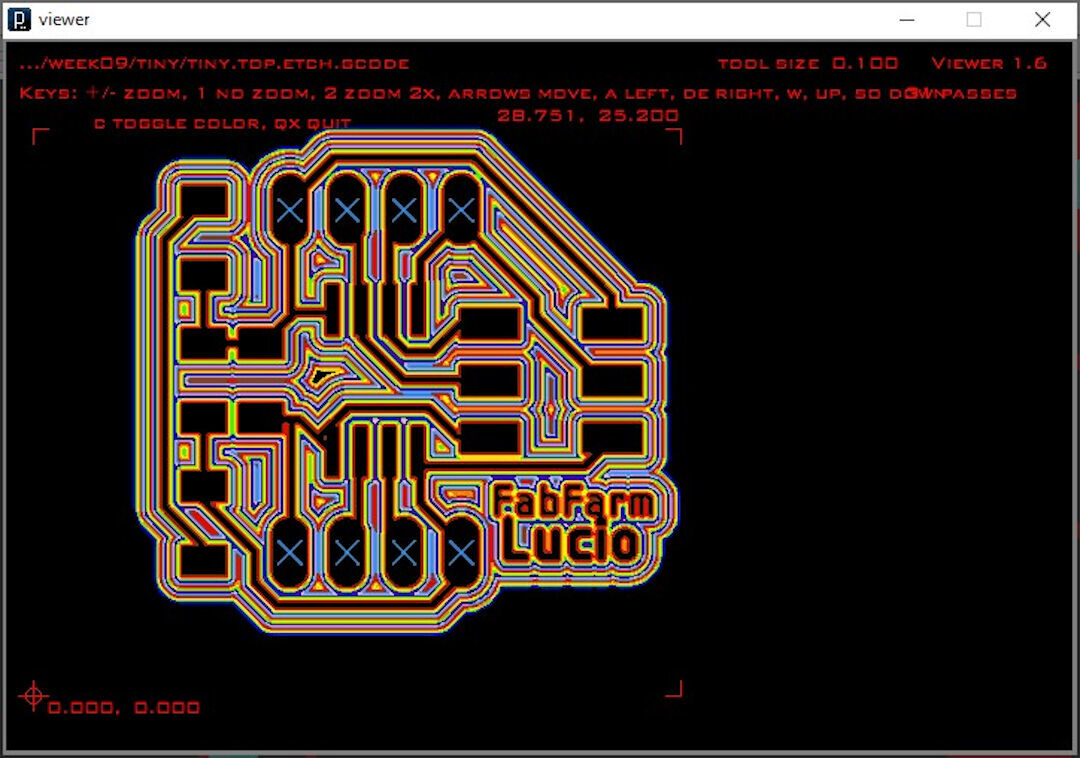Click the top-right corner registration bracket
The image size is (1080, 758).
(x=673, y=134)
